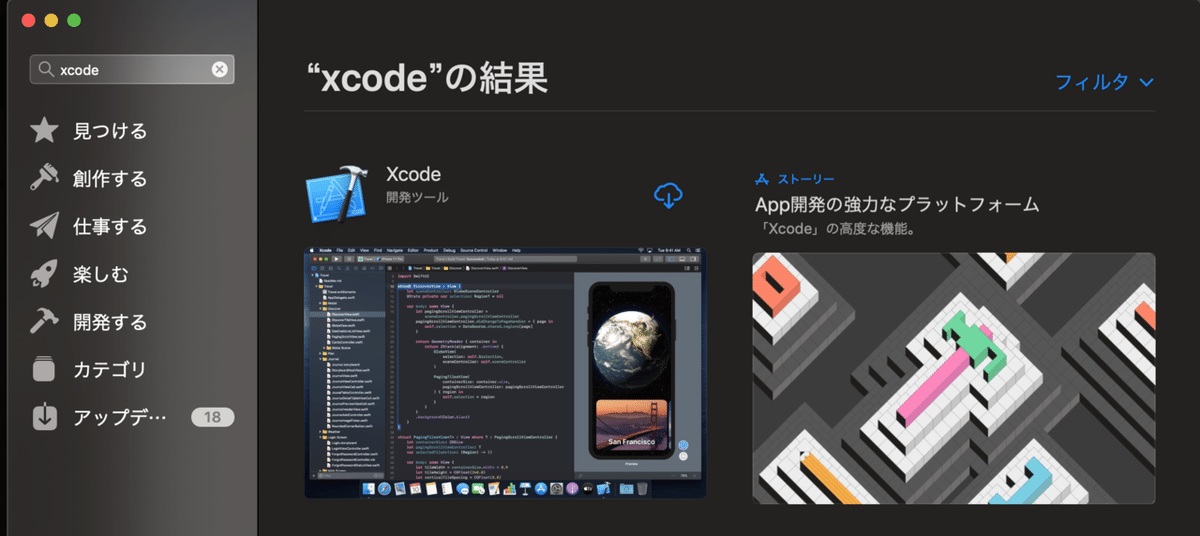Image resolution: width=1200 pixels, height=536 pixels.
Task: Click the Xcode app icon
Action: coord(337,195)
